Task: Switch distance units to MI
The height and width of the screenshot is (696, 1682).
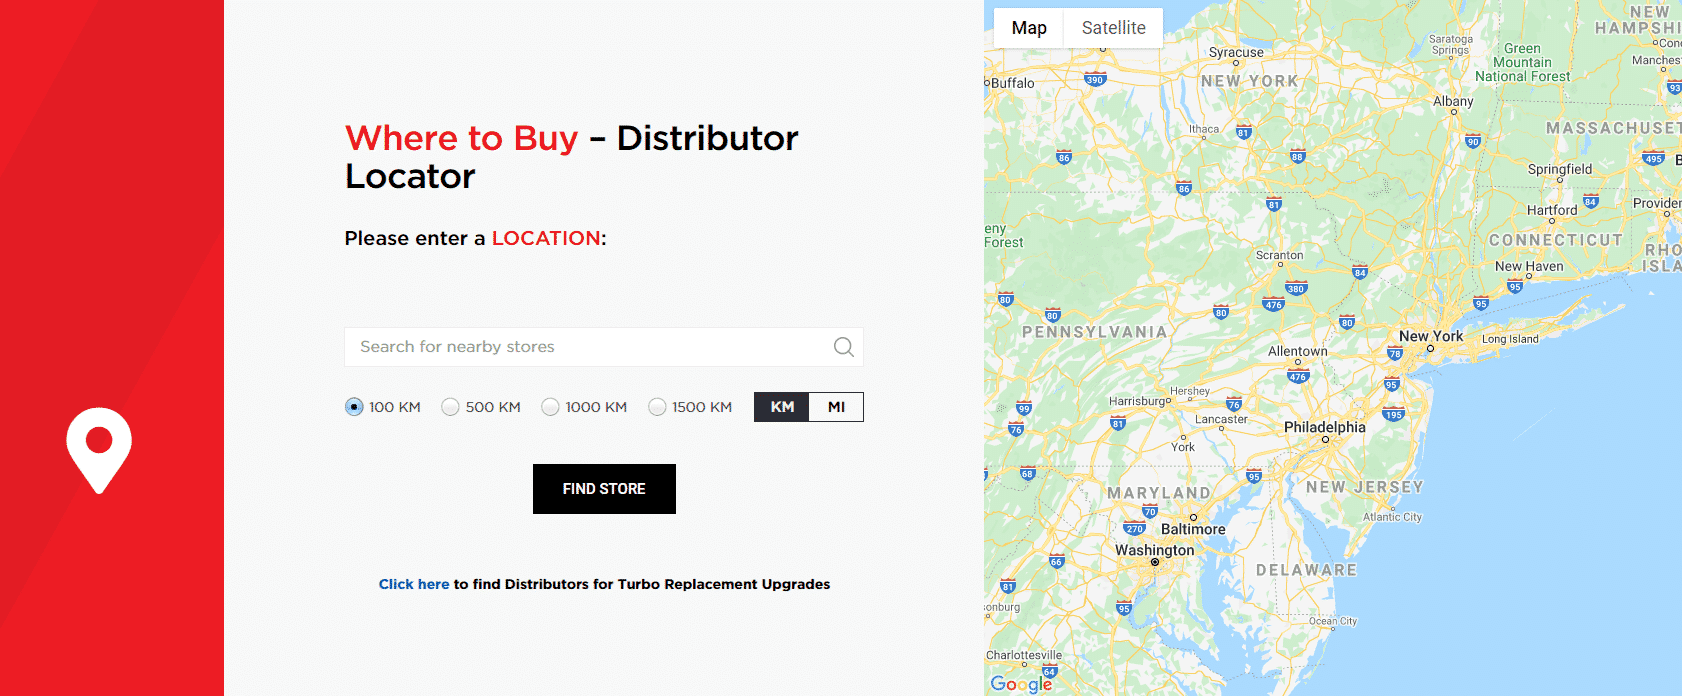Action: click(x=836, y=407)
